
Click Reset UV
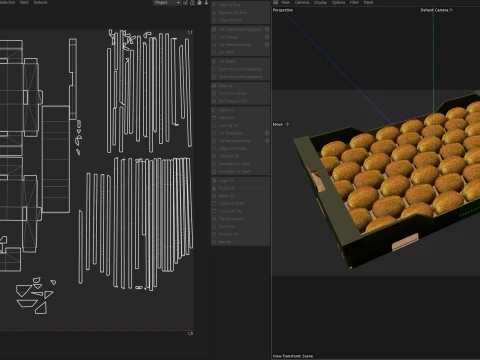click(x=240, y=196)
